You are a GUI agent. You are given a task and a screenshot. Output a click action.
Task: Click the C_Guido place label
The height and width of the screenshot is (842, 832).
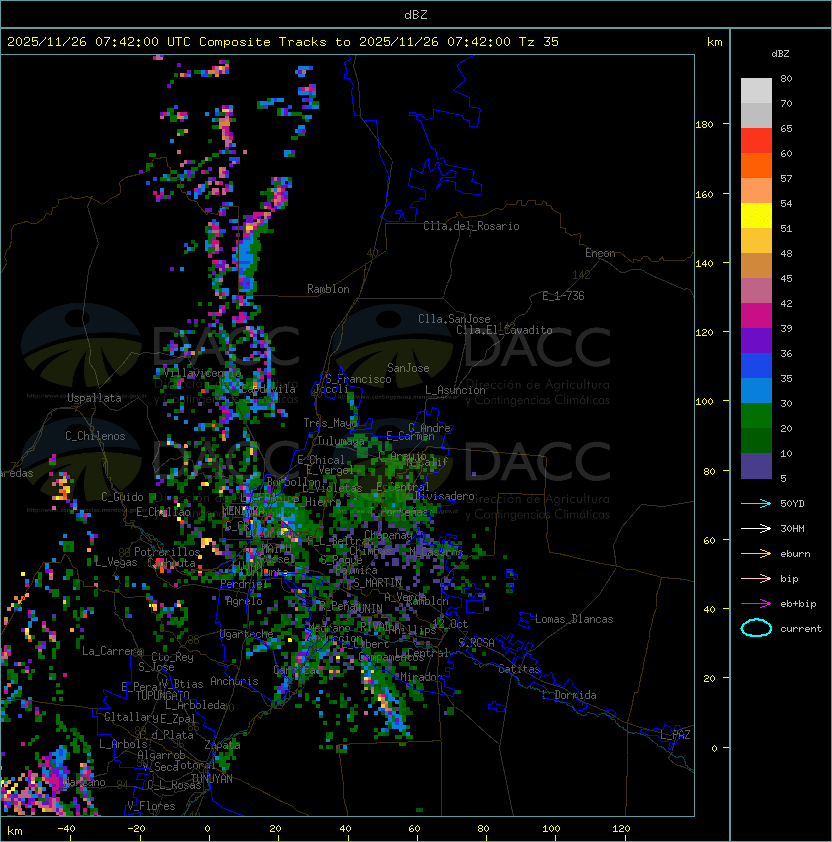tap(122, 497)
